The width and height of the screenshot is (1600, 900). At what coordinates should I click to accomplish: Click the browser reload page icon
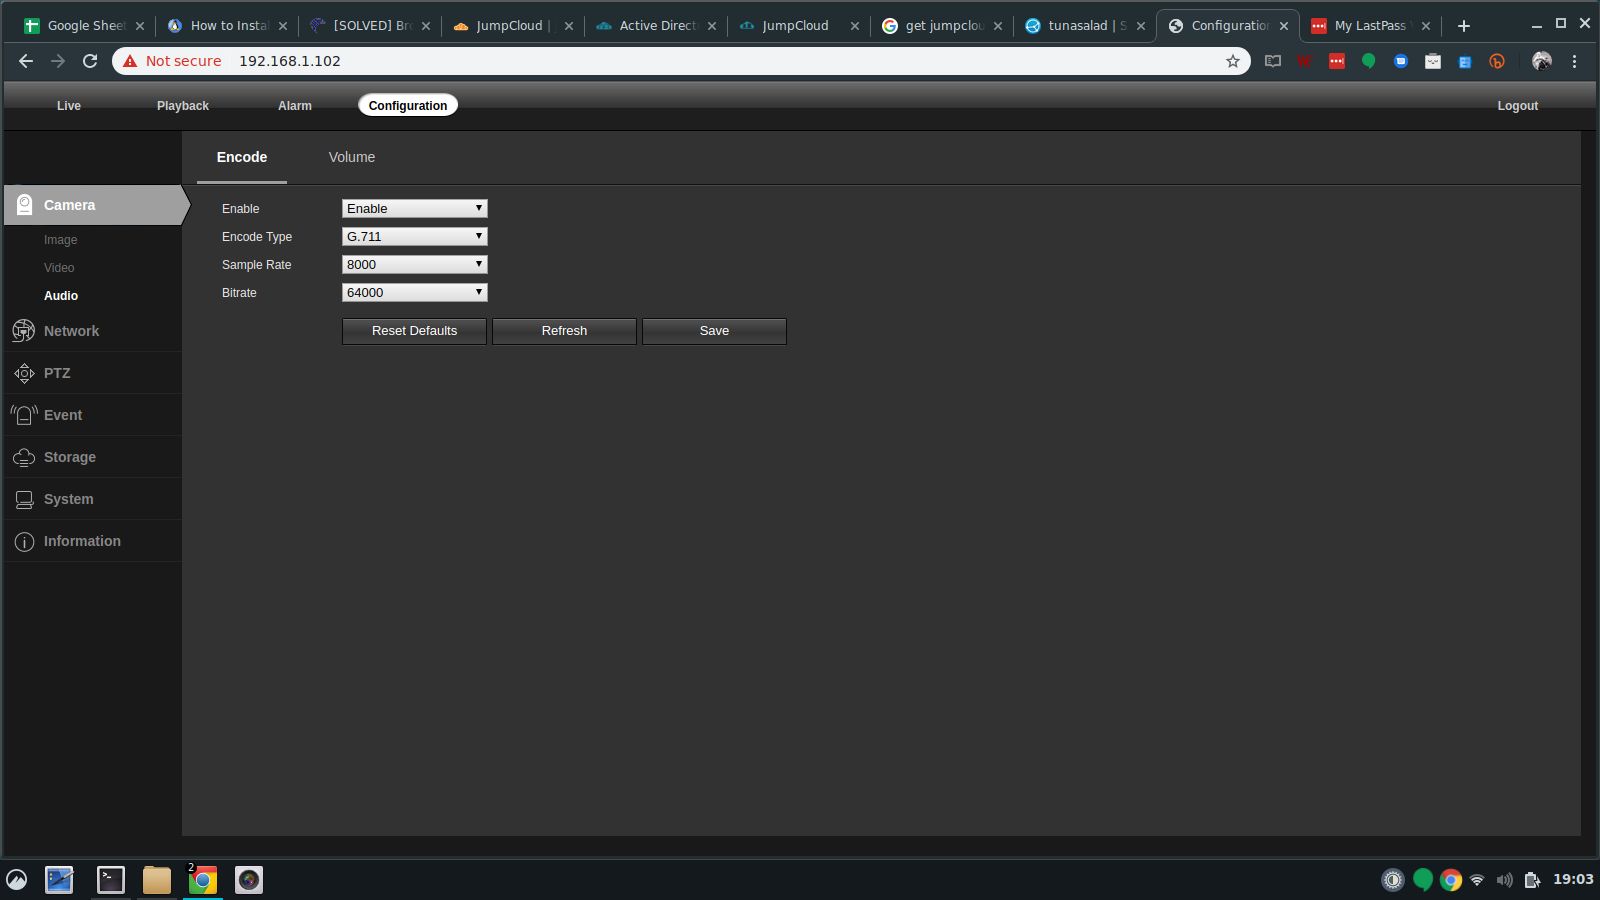point(90,61)
